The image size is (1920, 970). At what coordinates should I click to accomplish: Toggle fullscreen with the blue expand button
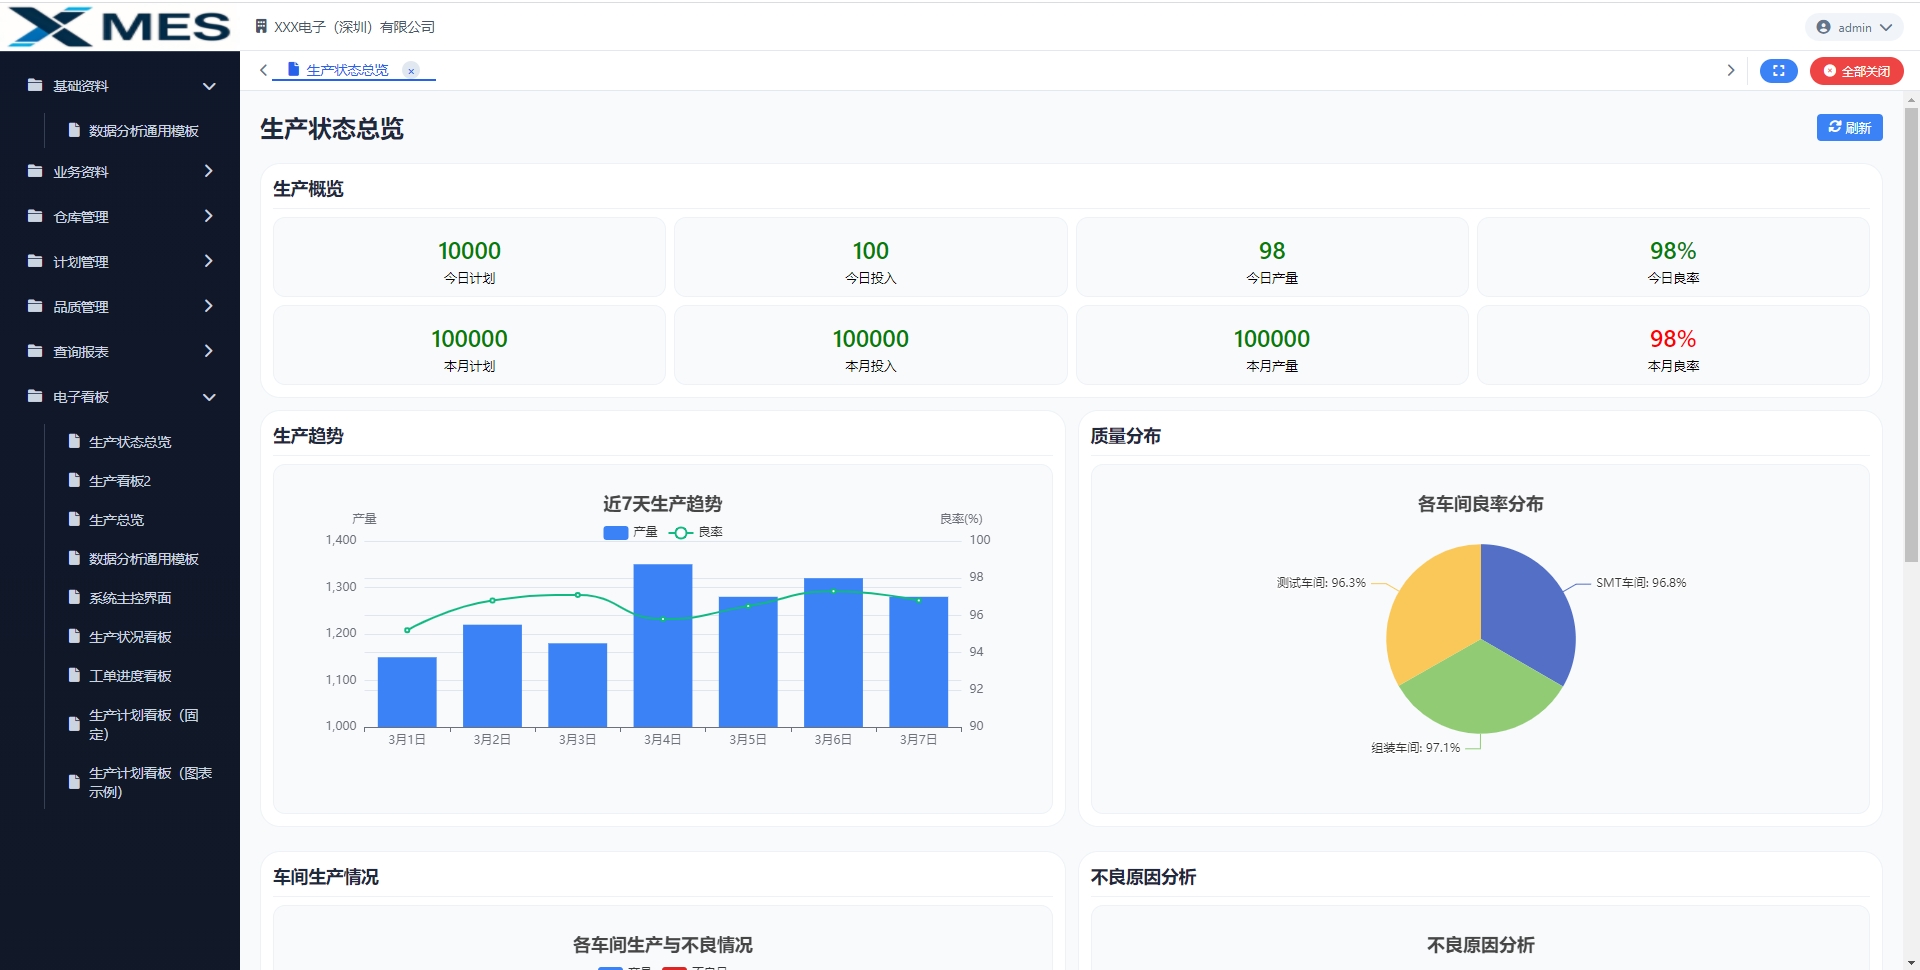tap(1778, 71)
